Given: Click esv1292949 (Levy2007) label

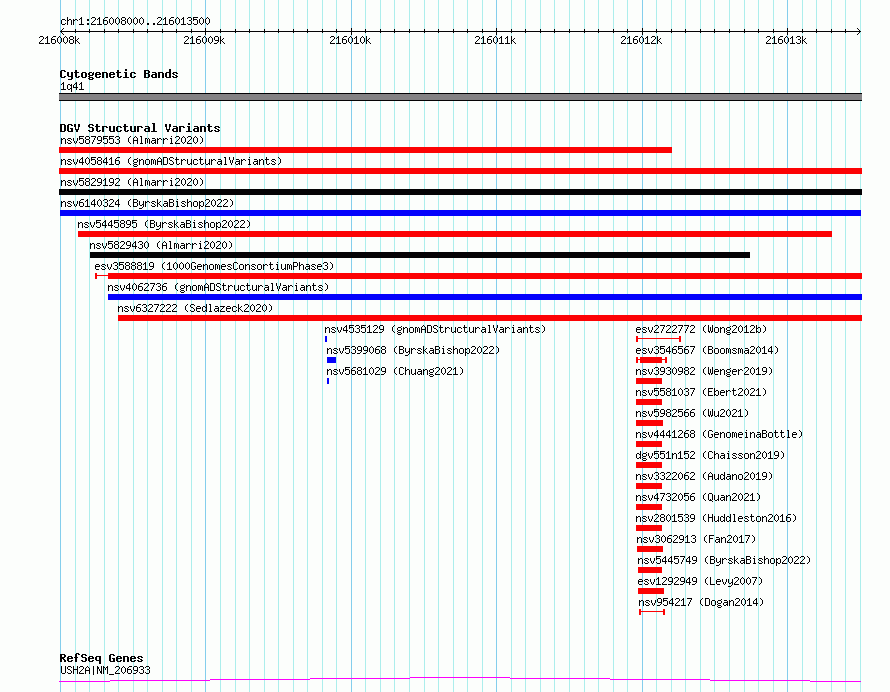Looking at the screenshot, I should point(700,581).
